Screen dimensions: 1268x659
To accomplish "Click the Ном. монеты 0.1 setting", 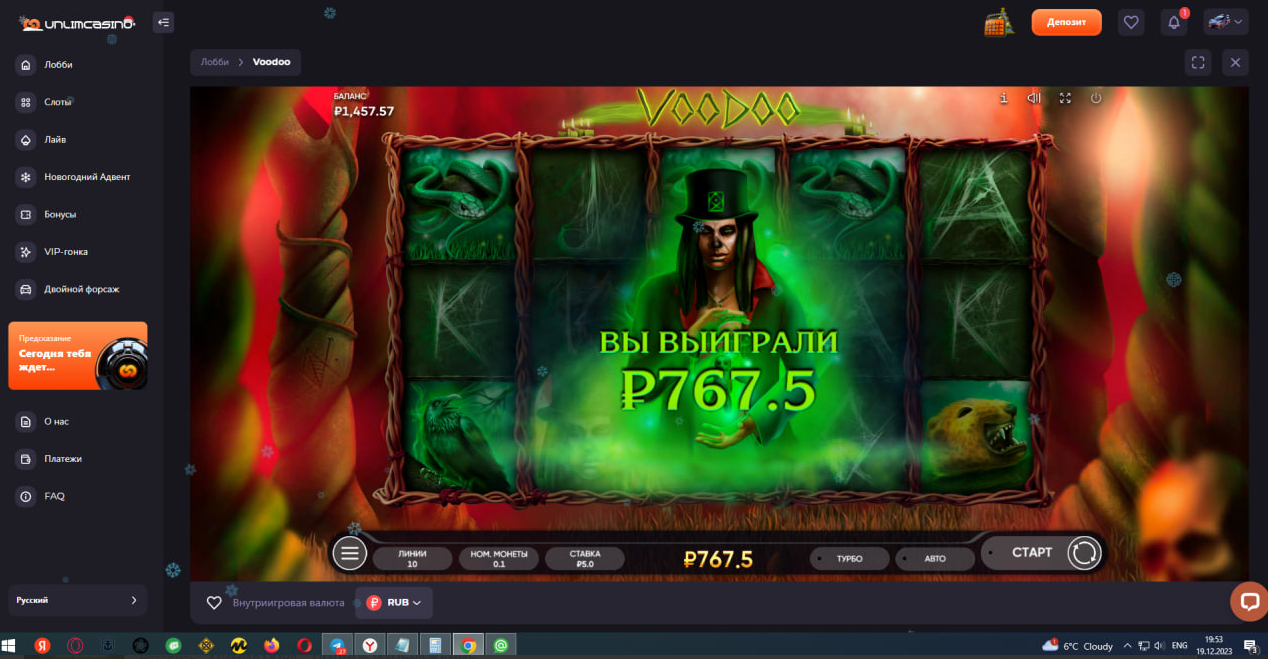I will [499, 558].
